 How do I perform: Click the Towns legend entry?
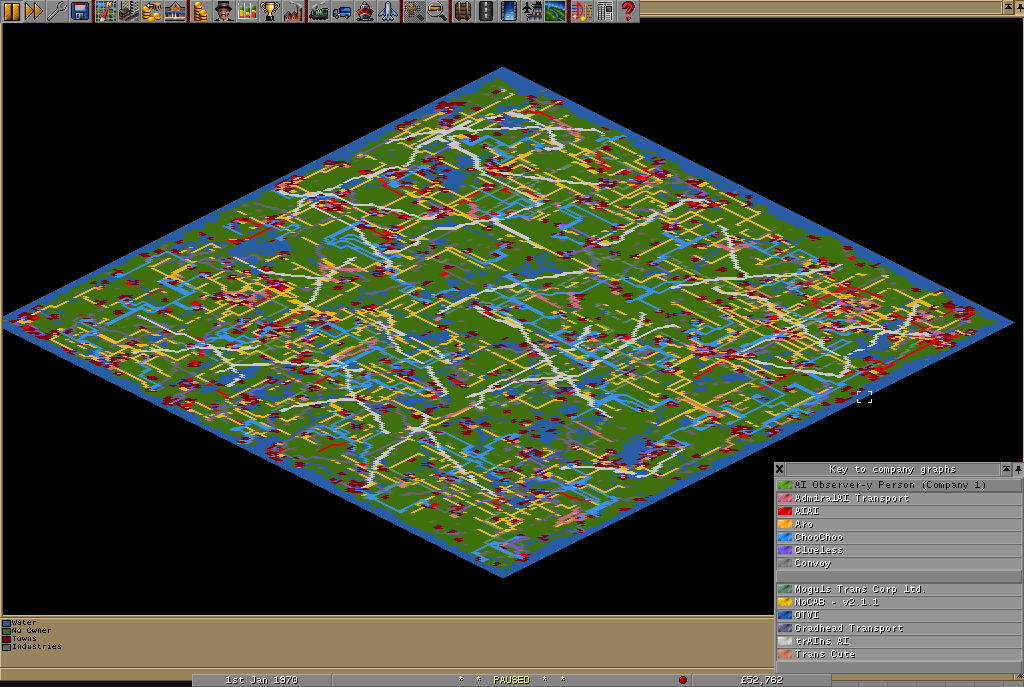pos(20,639)
